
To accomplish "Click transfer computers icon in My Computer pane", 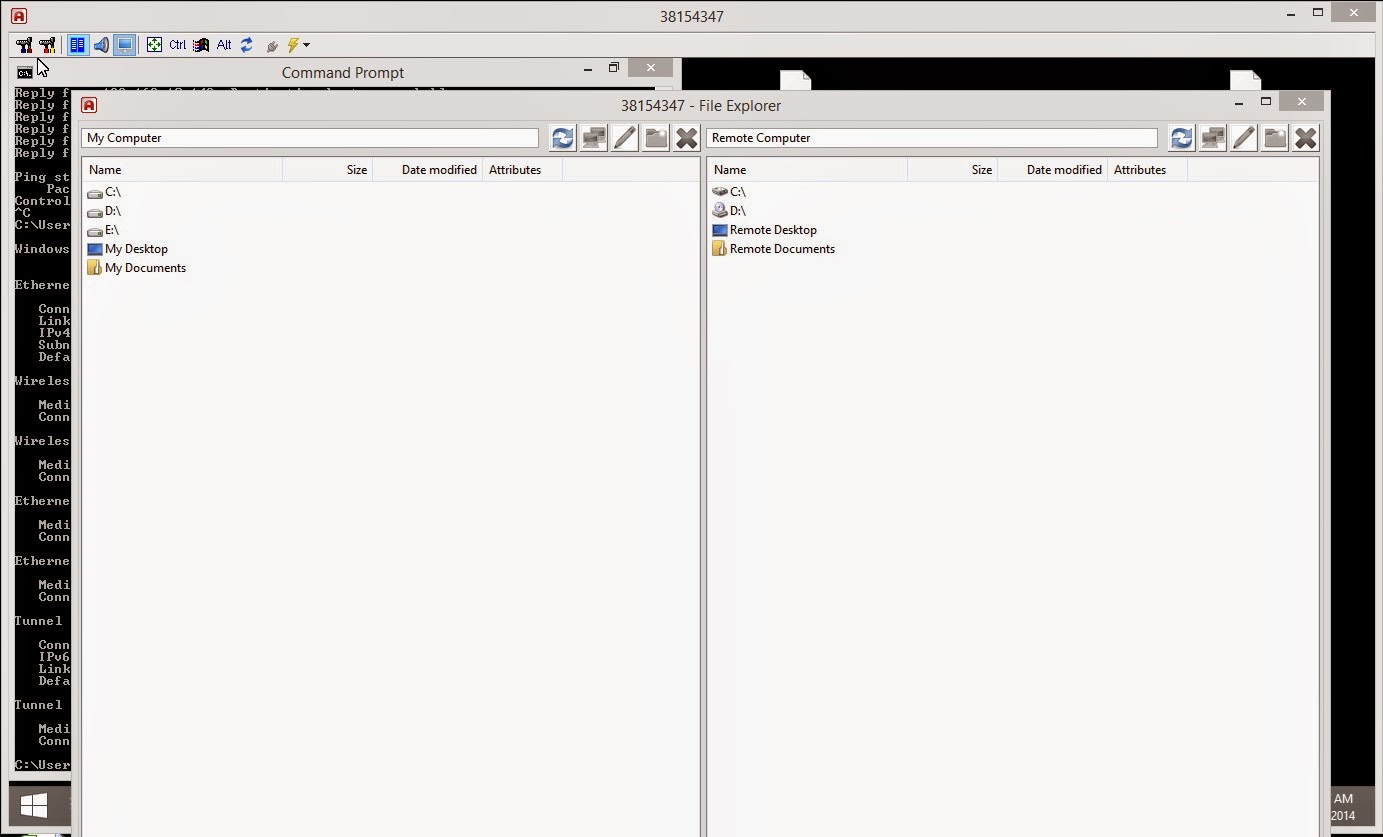I will [594, 138].
